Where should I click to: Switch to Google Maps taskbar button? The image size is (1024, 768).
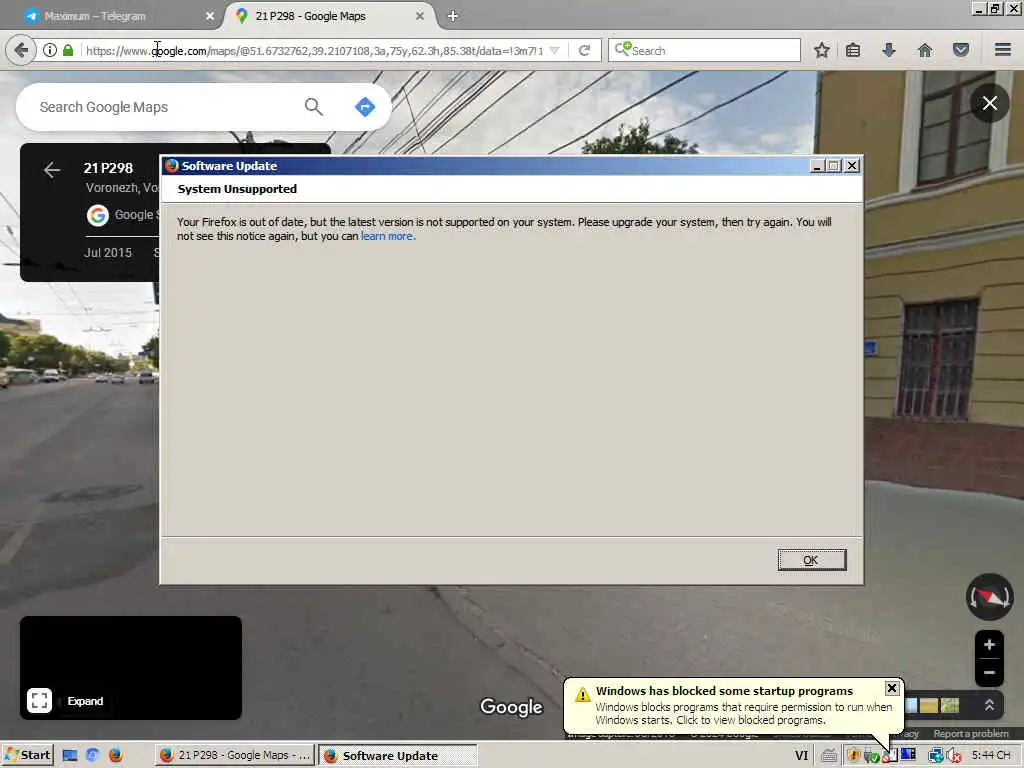235,756
